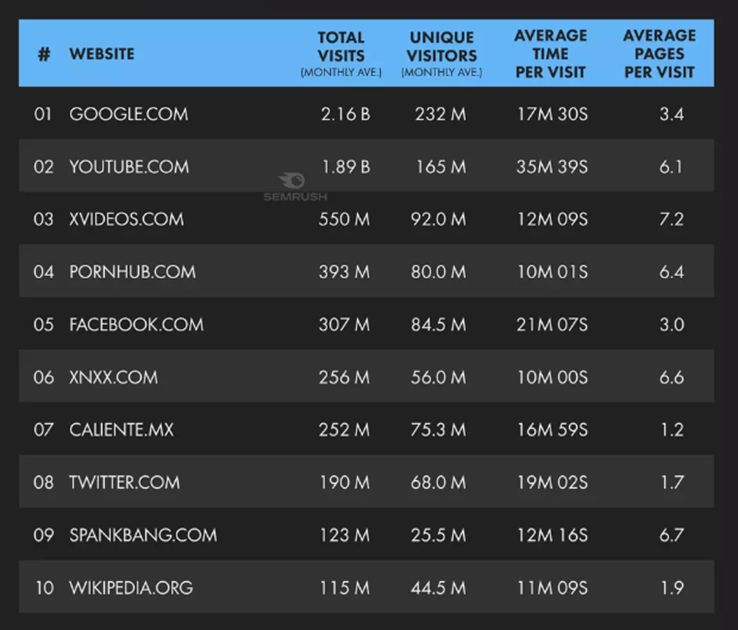Select Facebook's 84.5 M unique visitors
The width and height of the screenshot is (738, 630).
tap(438, 324)
